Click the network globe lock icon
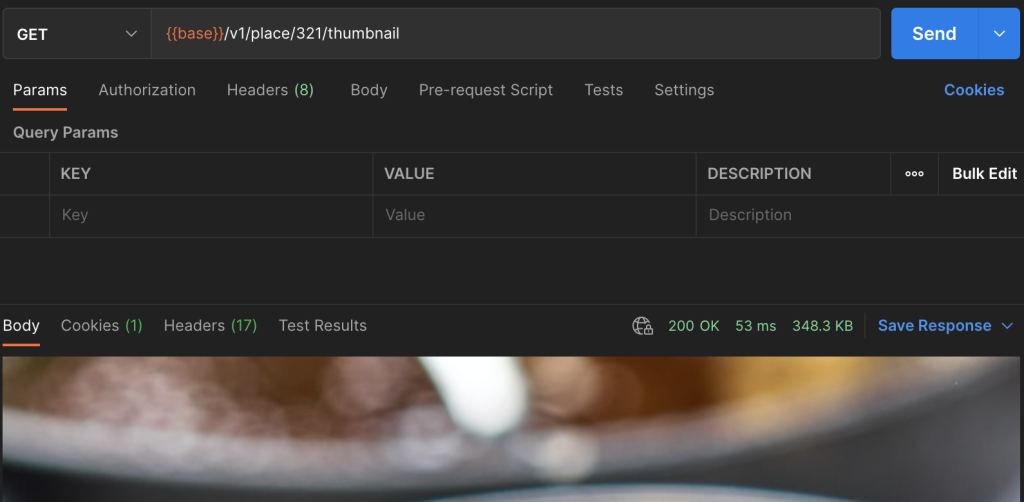Viewport: 1024px width, 502px height. click(643, 326)
